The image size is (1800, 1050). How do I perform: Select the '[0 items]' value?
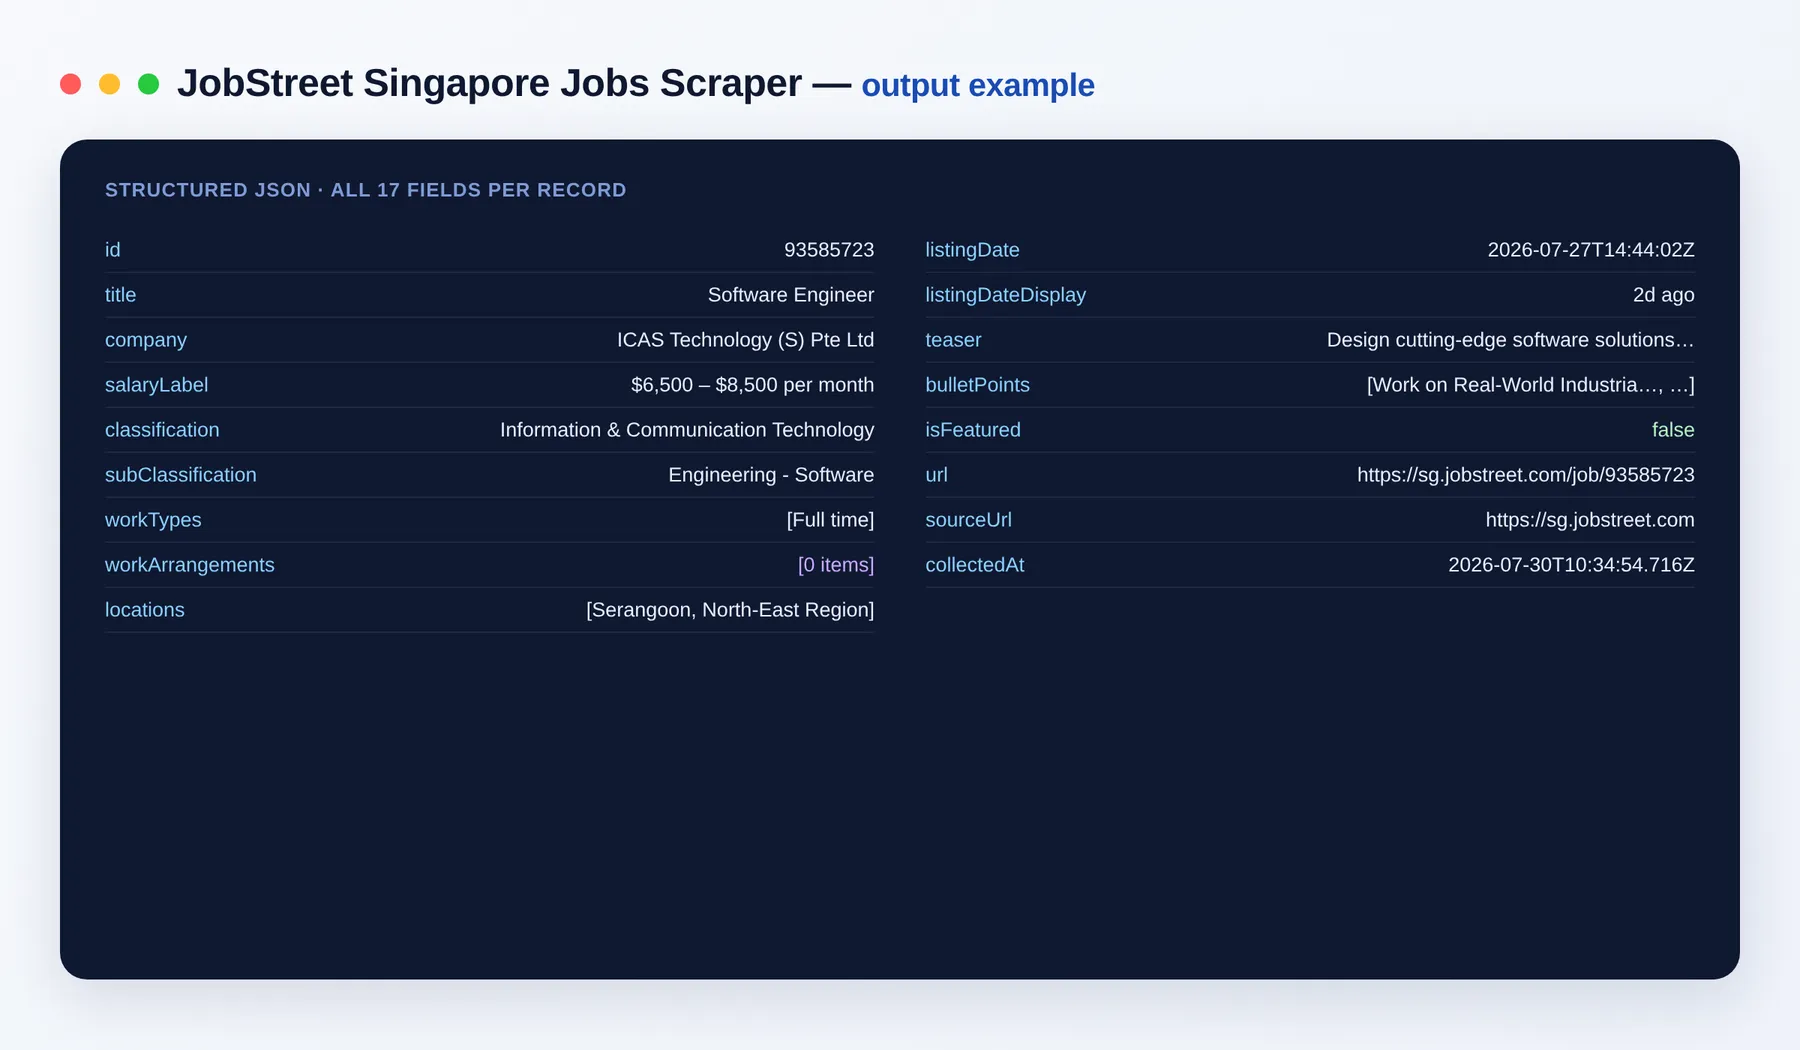(836, 565)
